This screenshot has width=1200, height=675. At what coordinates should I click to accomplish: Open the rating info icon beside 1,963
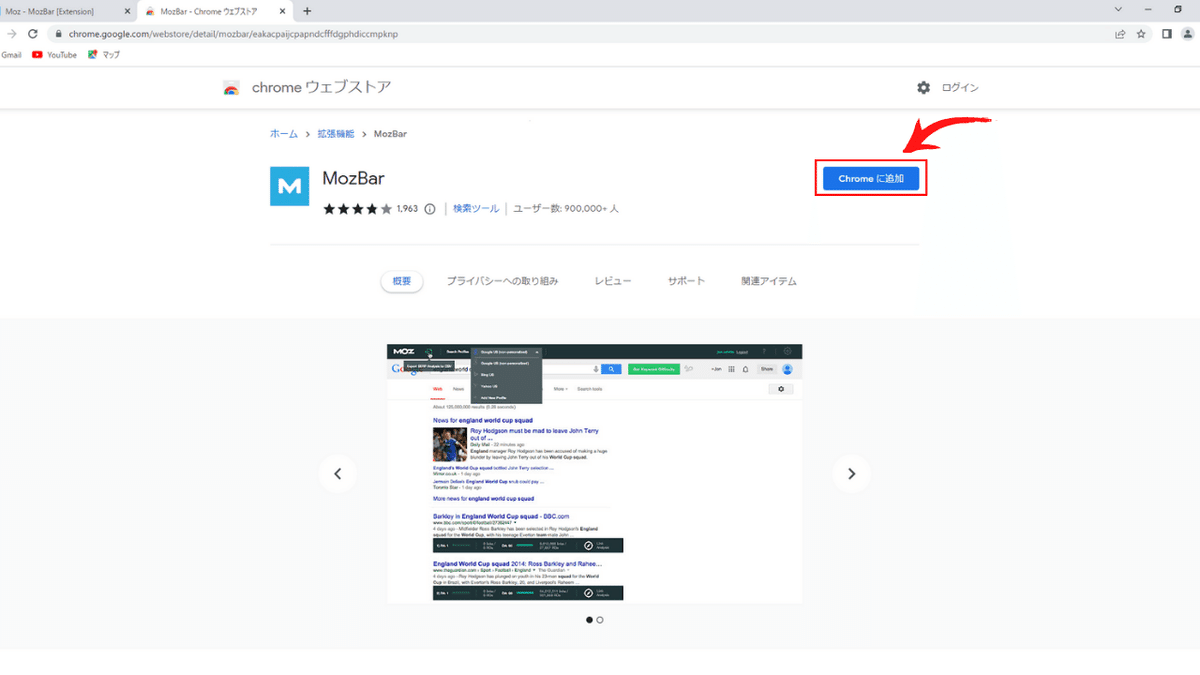[430, 209]
